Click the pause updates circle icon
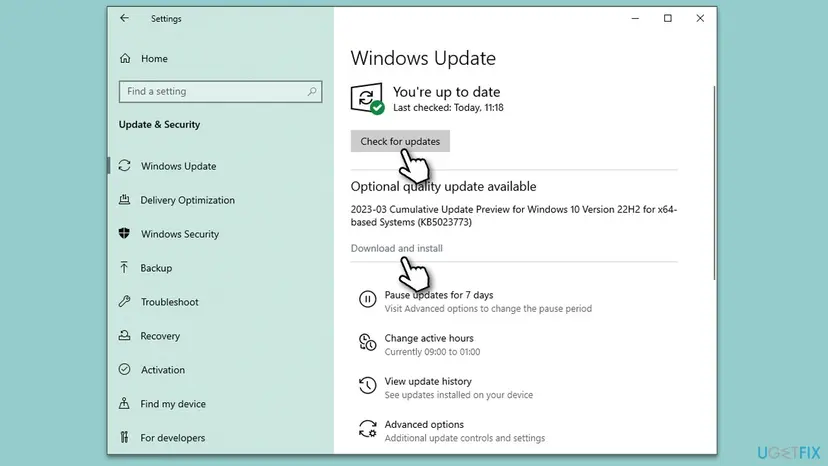The image size is (828, 466). tap(368, 299)
